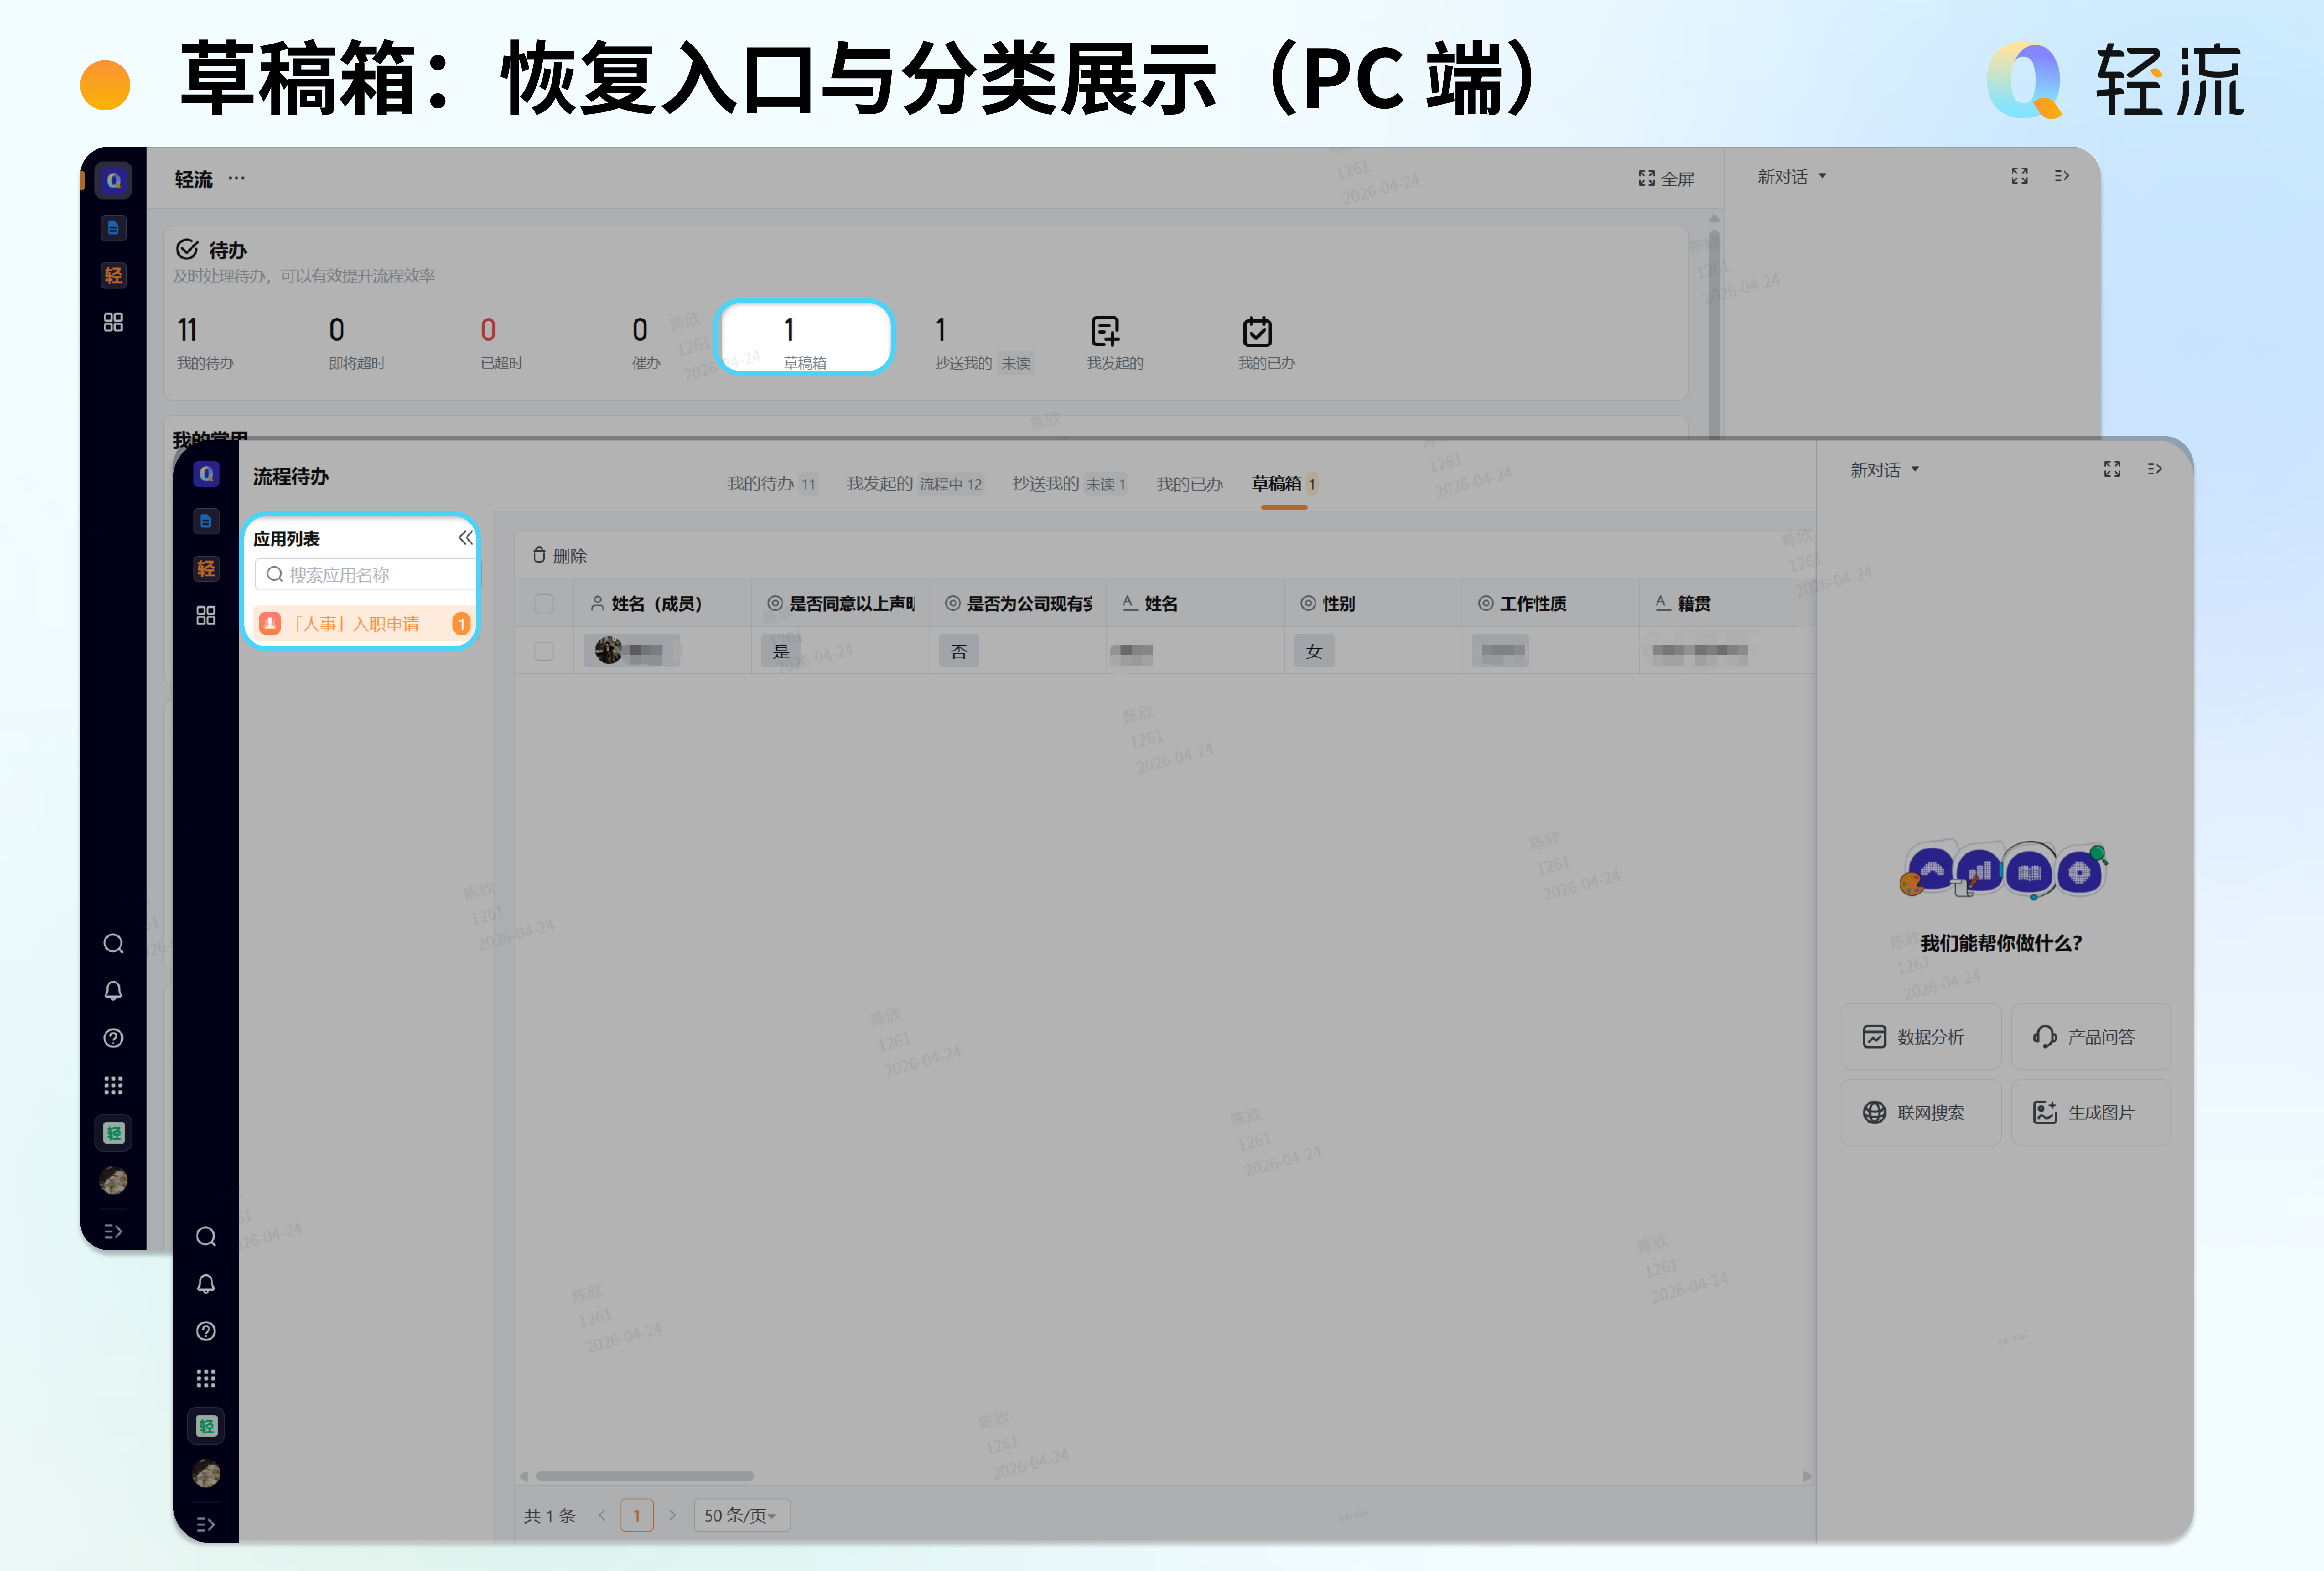Click green 轻 workspace icon in the back window sidebar
The image size is (2324, 1571).
tap(113, 1133)
